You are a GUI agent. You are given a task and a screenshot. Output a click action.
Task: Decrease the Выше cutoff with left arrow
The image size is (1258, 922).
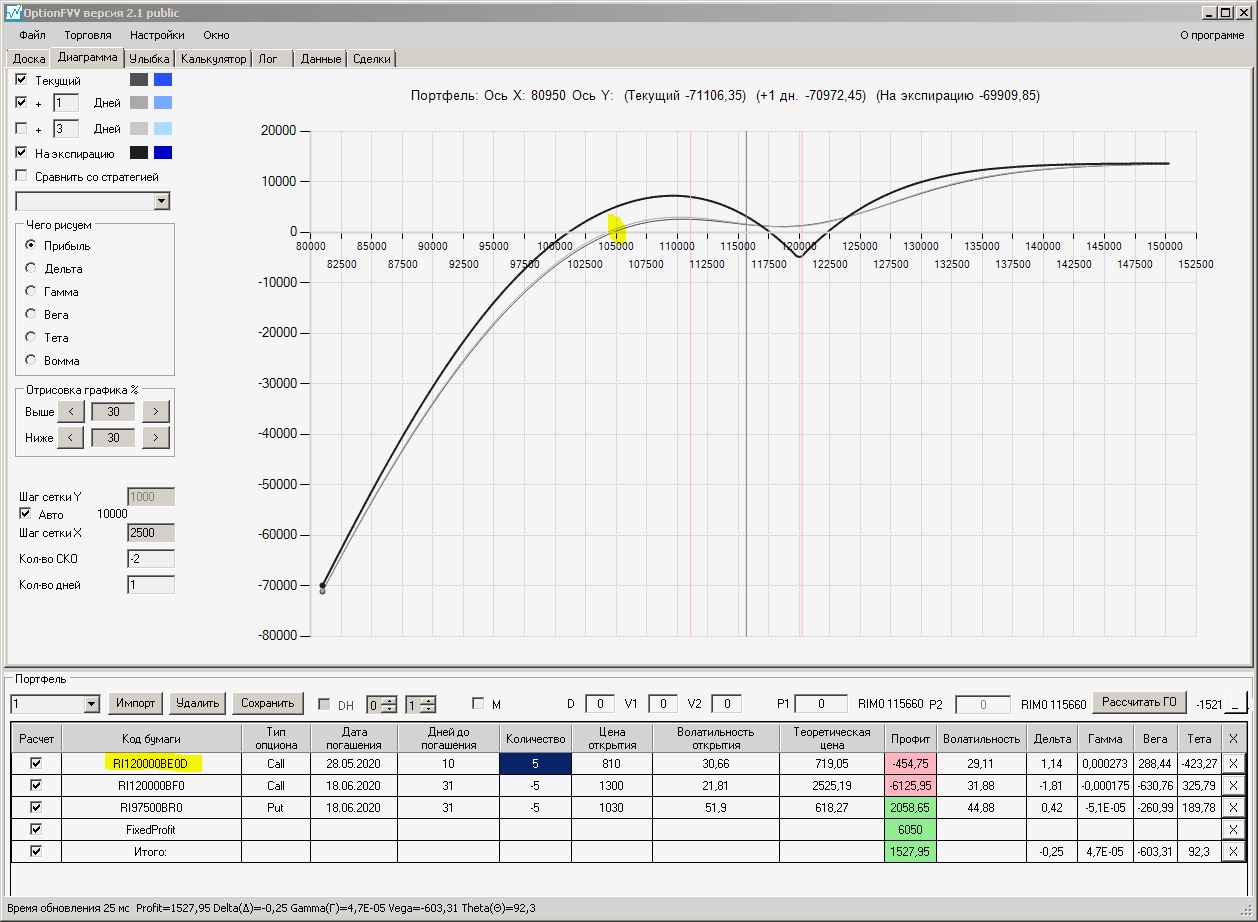70,411
